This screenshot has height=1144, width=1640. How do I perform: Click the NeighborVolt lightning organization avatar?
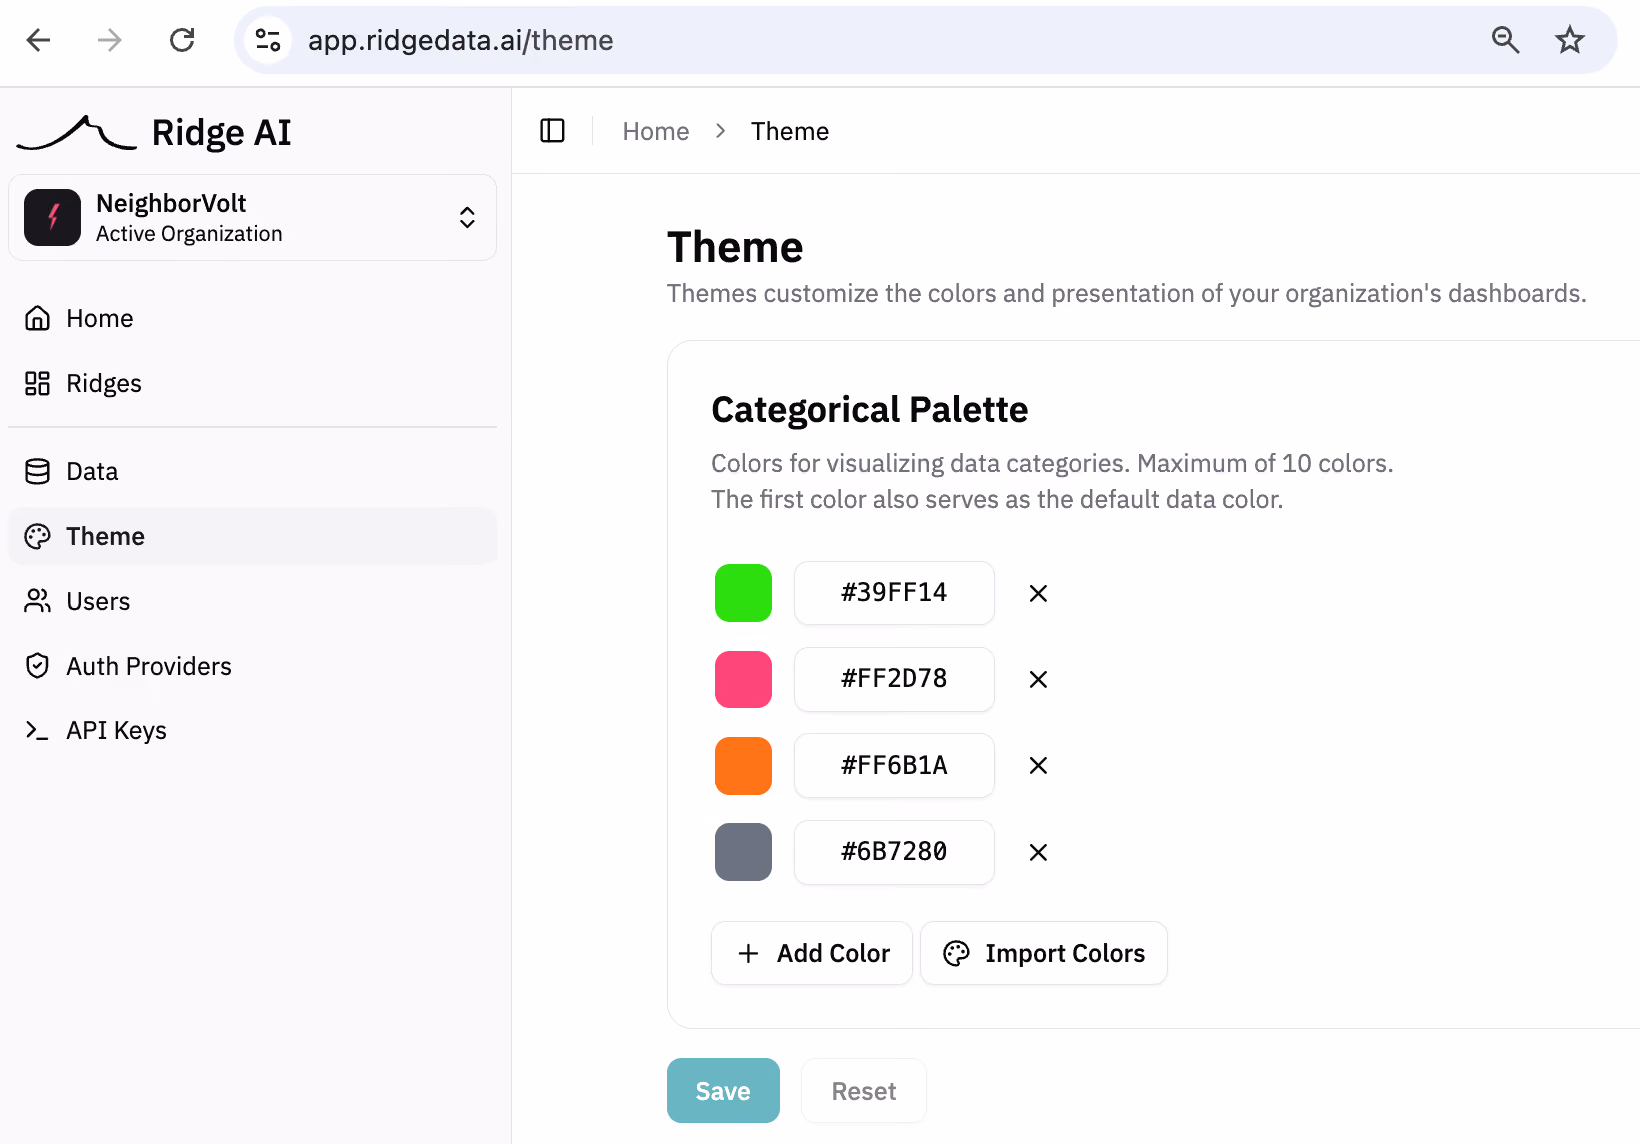click(52, 217)
